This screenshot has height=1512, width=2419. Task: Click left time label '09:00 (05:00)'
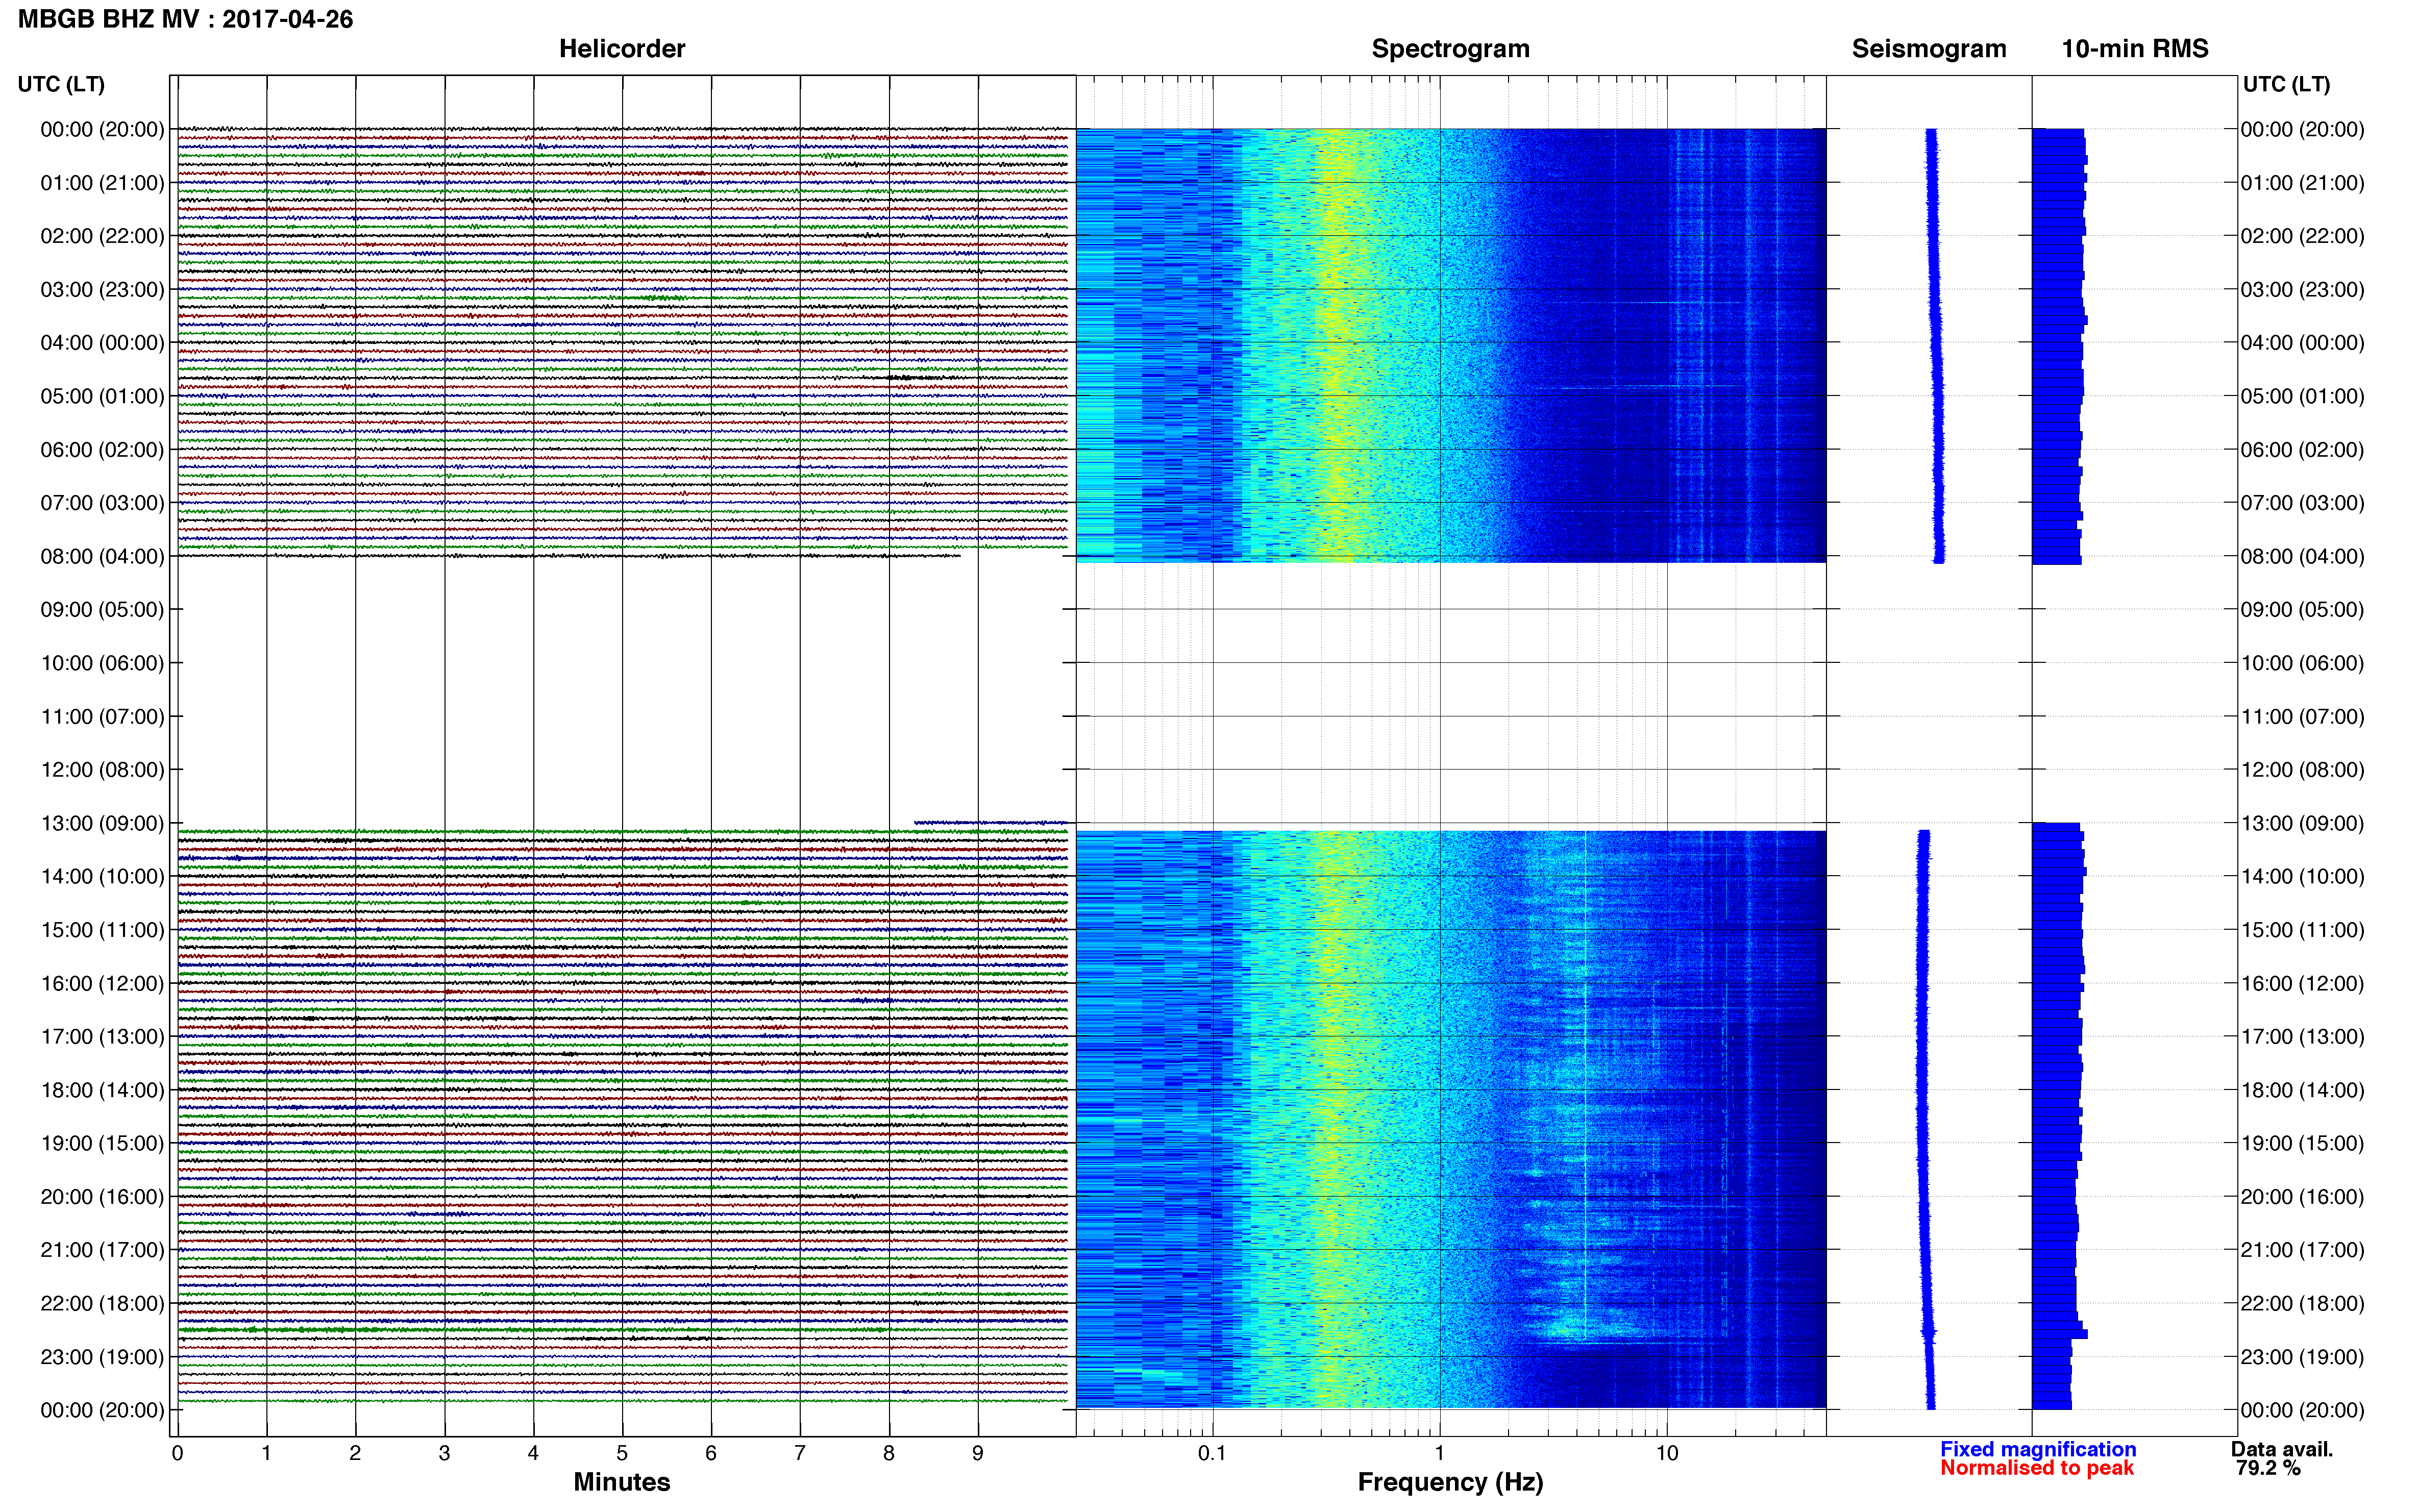(x=102, y=609)
